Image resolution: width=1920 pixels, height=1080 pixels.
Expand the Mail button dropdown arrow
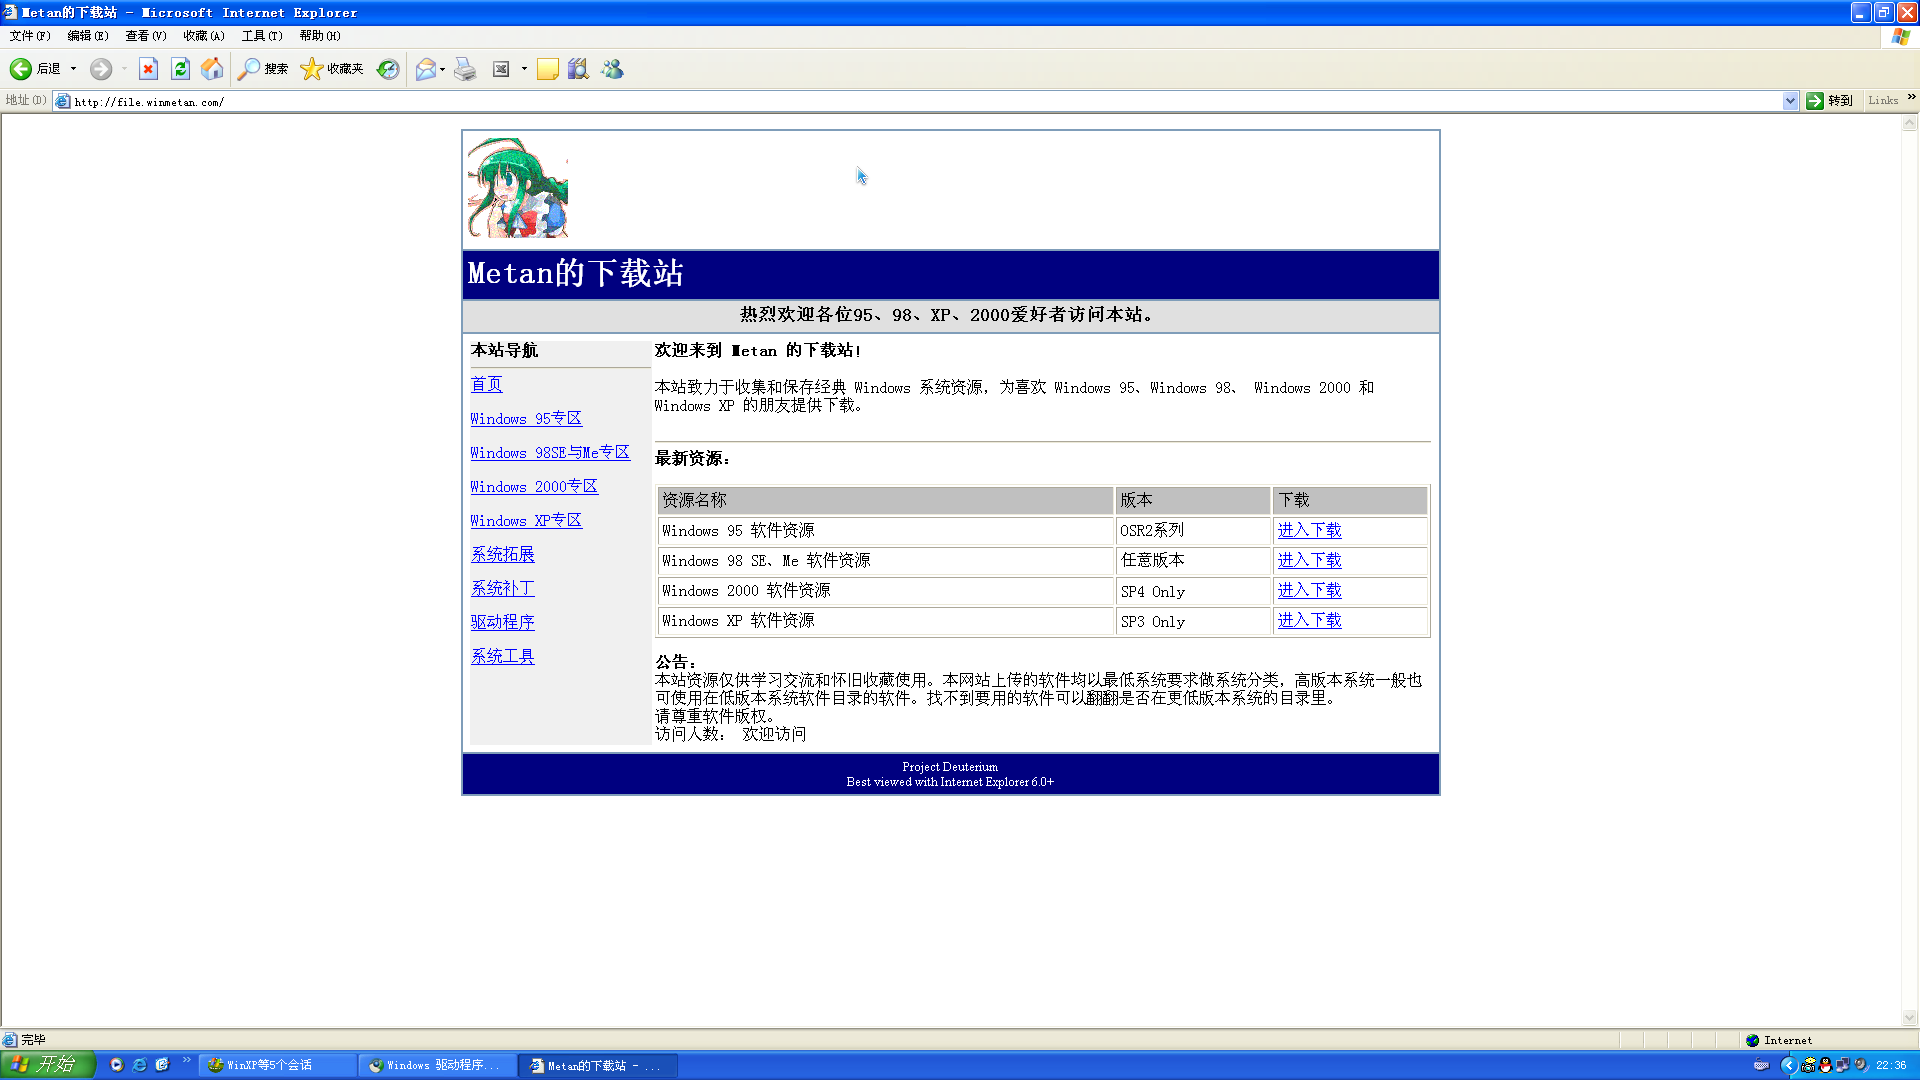[442, 69]
